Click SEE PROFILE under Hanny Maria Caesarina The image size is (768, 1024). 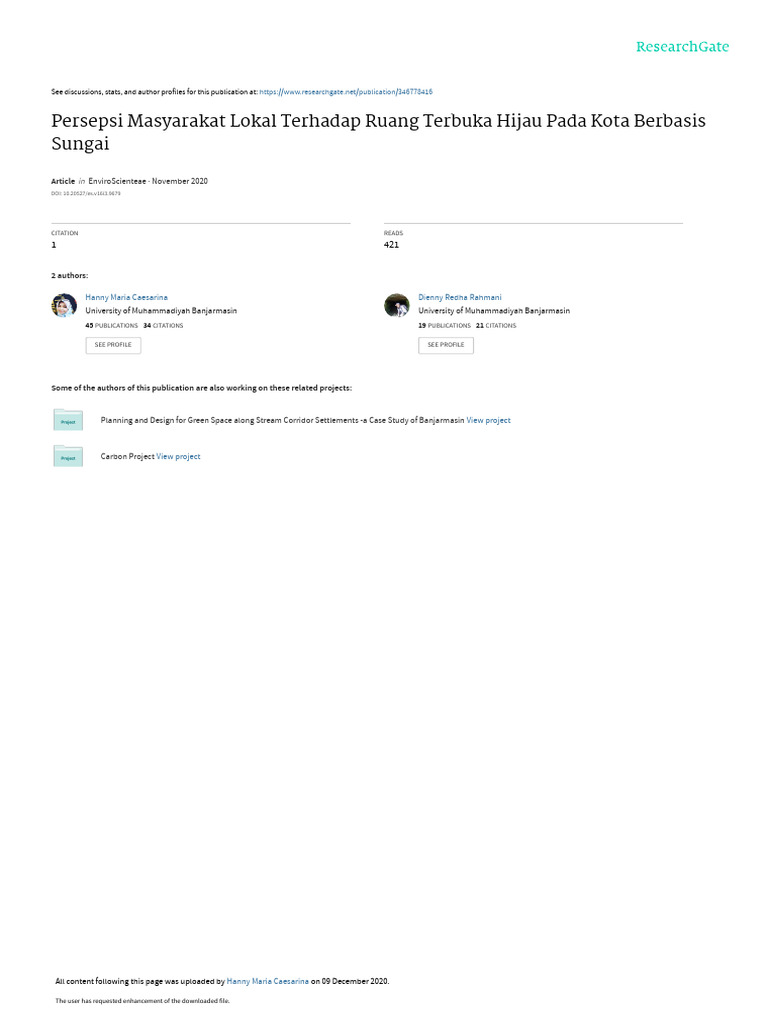[x=113, y=345]
